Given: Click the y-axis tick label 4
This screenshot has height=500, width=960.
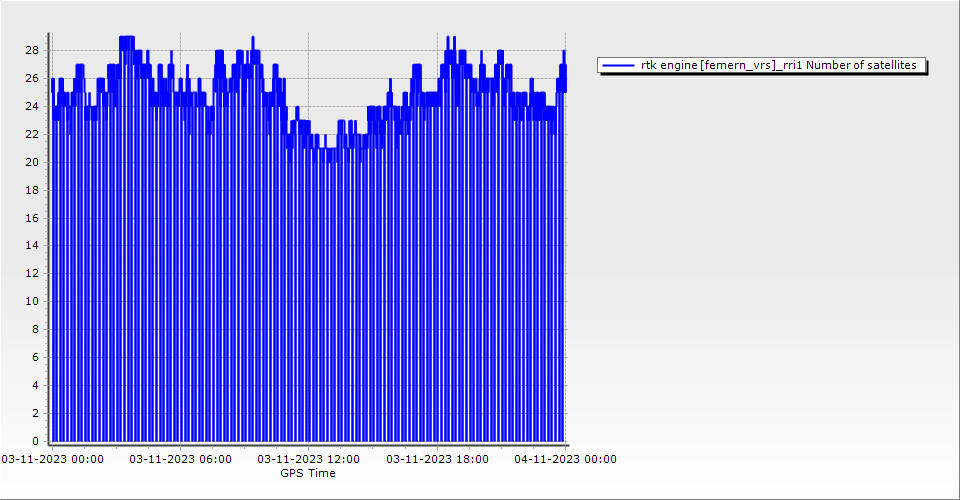Looking at the screenshot, I should [35, 385].
